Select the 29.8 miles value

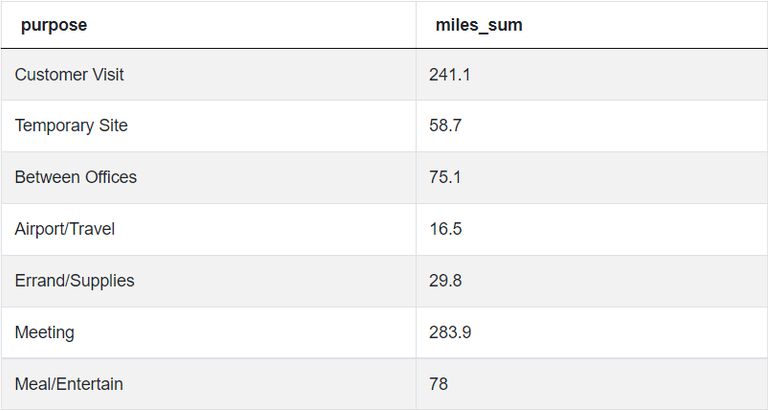[x=445, y=281]
